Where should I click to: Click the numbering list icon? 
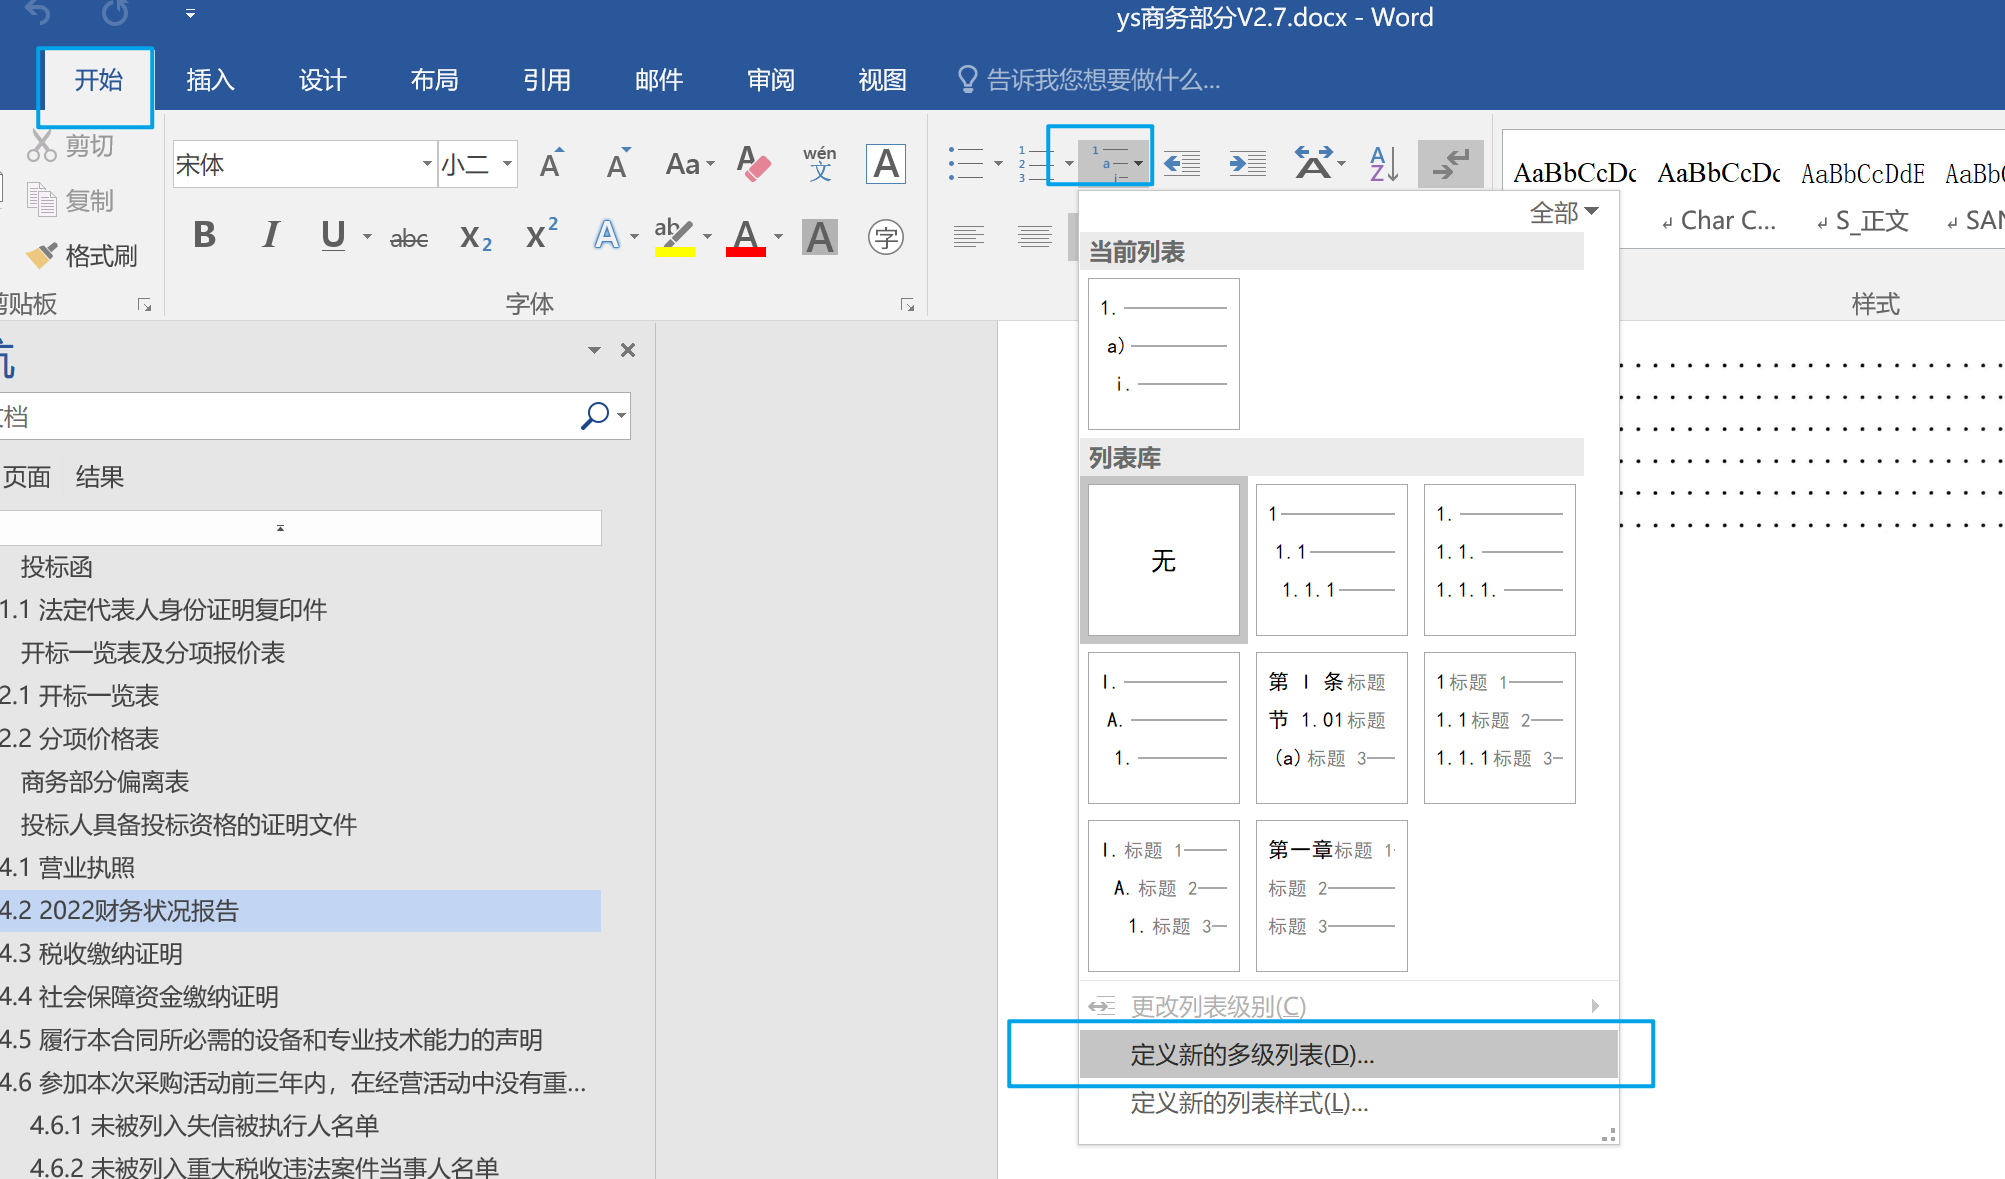[x=1037, y=163]
